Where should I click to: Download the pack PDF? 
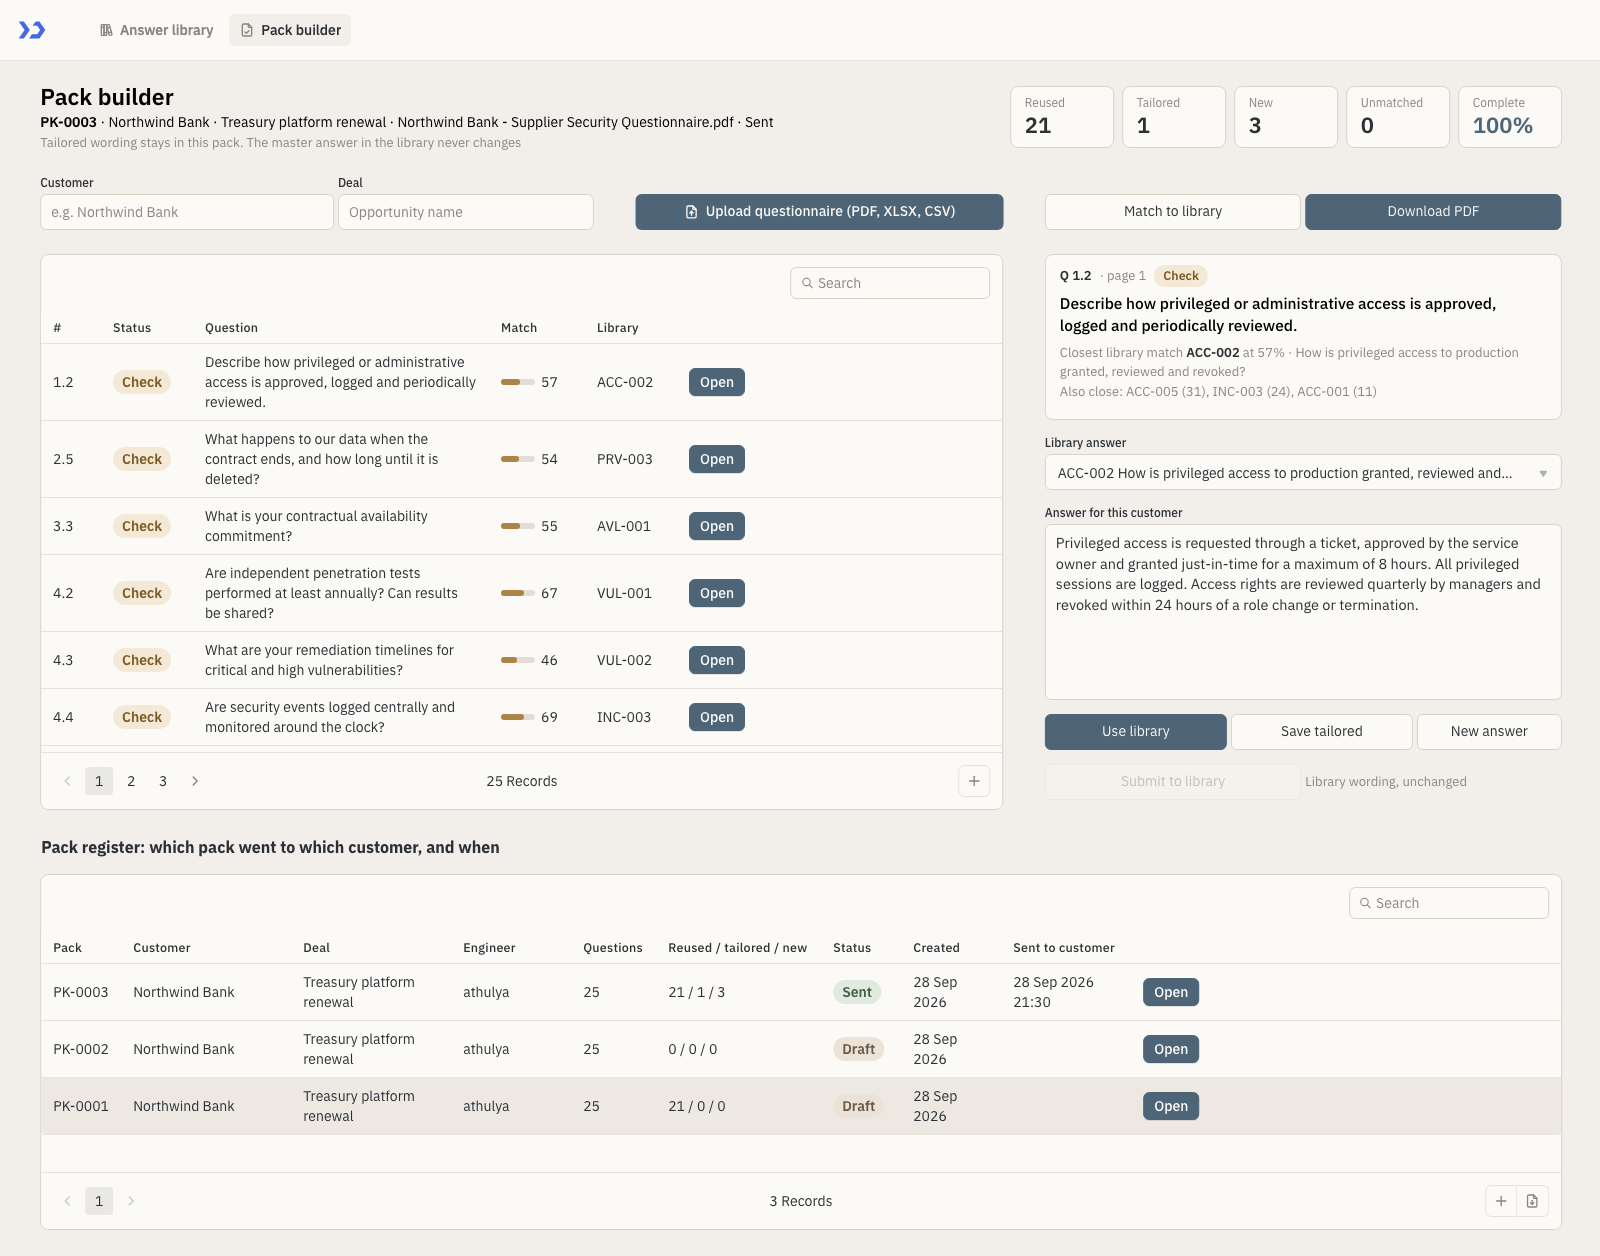click(1432, 212)
